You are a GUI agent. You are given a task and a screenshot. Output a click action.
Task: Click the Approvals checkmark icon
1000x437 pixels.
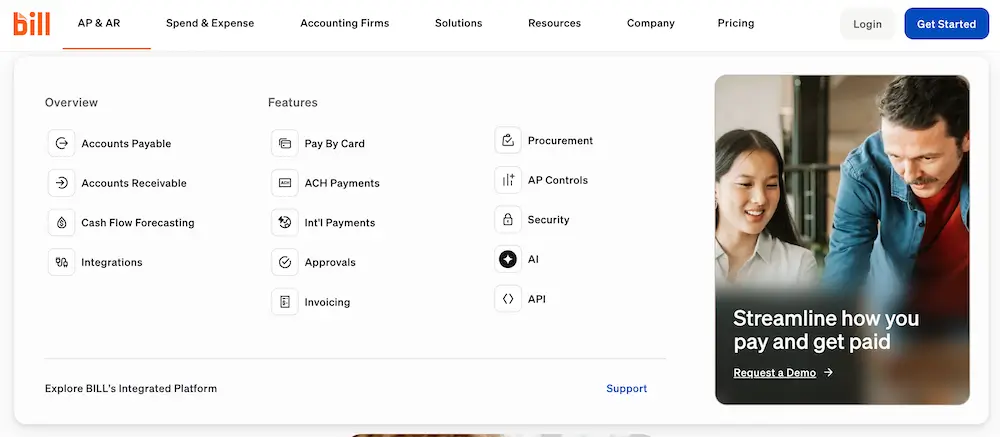click(x=284, y=262)
